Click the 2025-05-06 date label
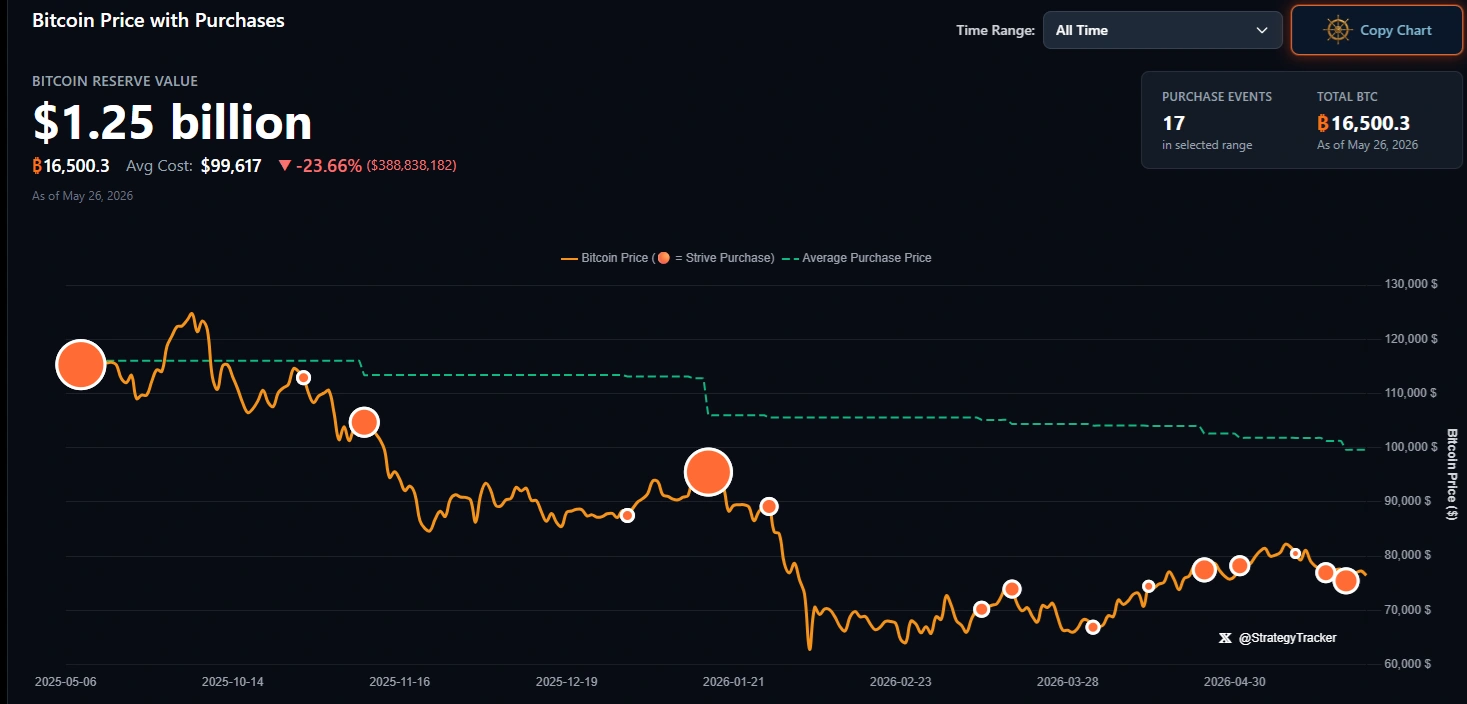 (65, 682)
